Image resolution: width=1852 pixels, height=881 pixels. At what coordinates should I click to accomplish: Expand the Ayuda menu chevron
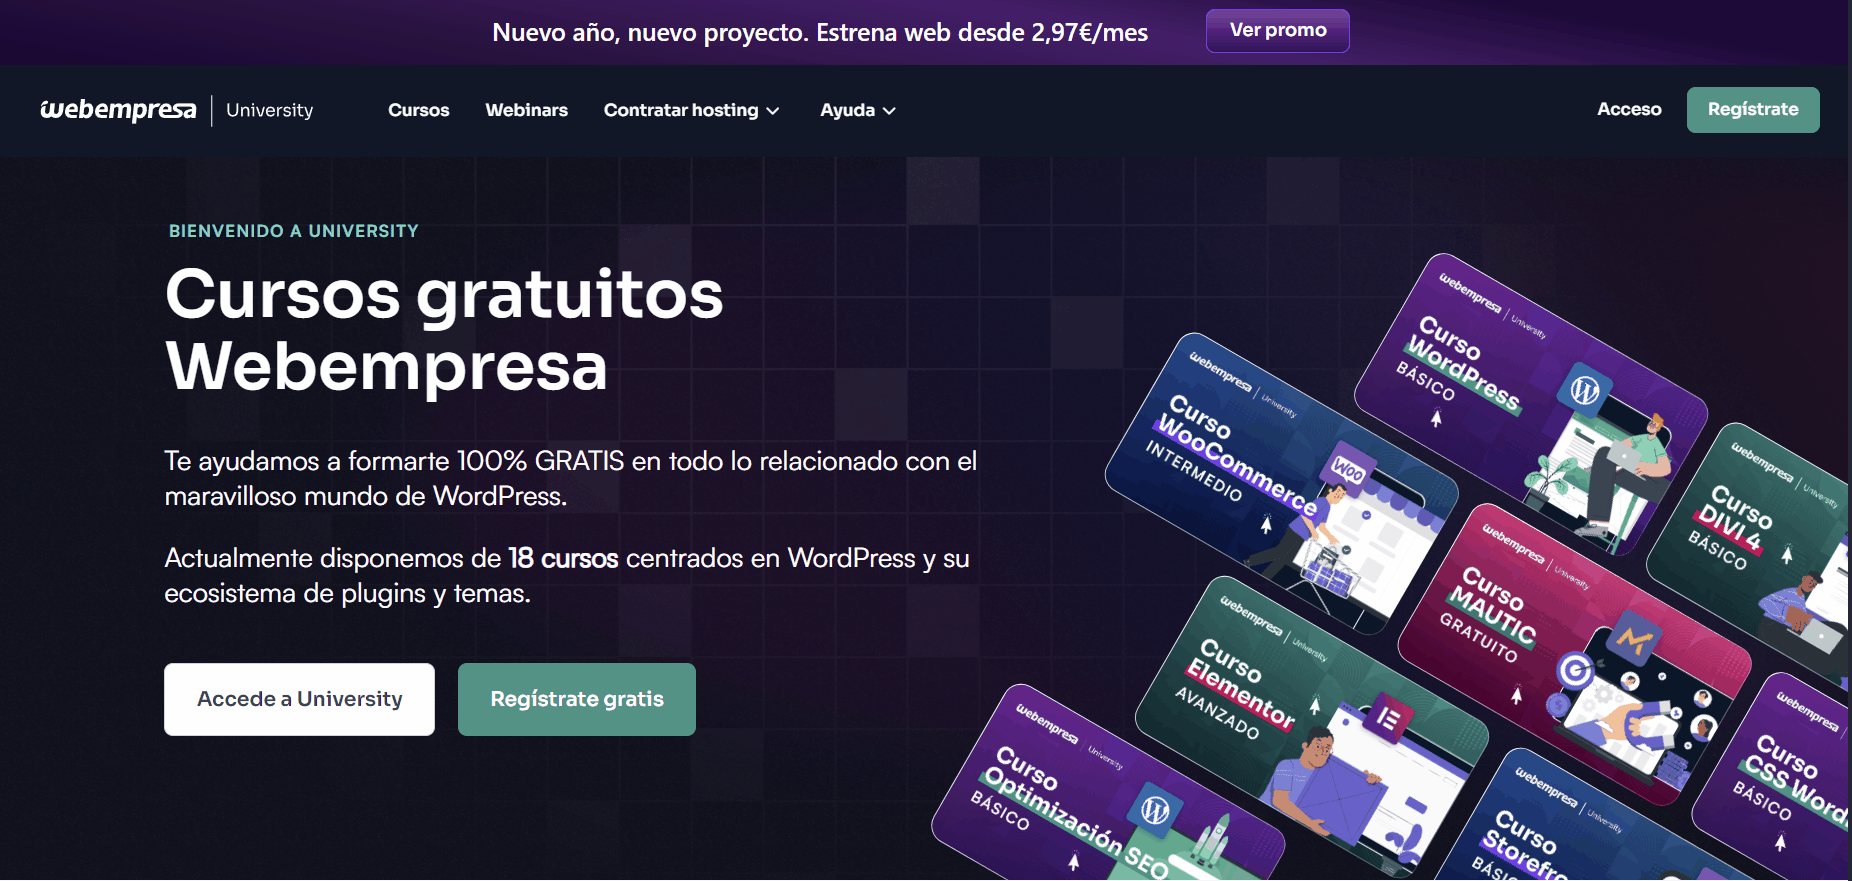pos(889,111)
